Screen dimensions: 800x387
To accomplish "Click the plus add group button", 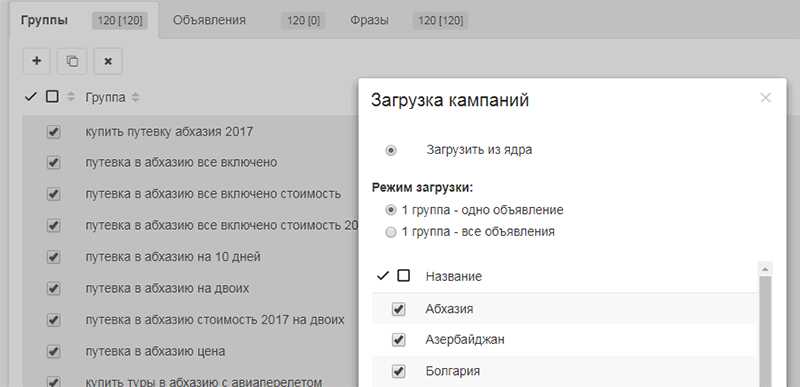I will coord(37,61).
